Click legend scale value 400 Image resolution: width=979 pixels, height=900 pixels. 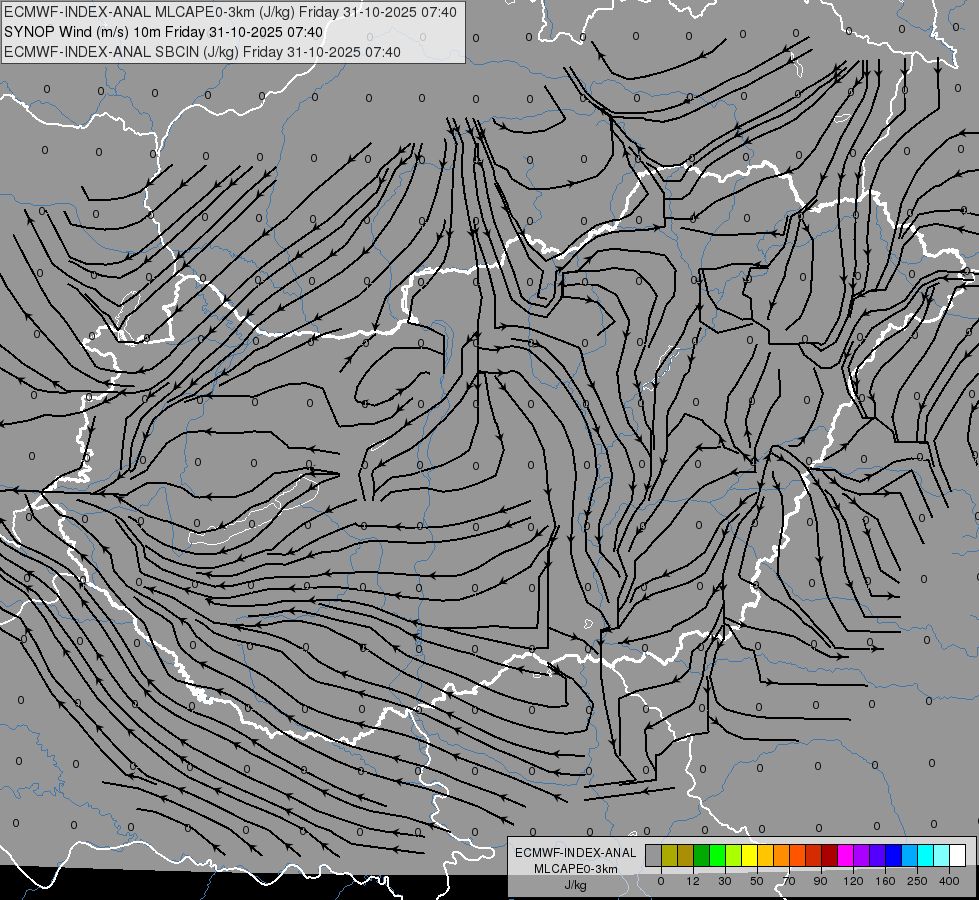click(949, 881)
